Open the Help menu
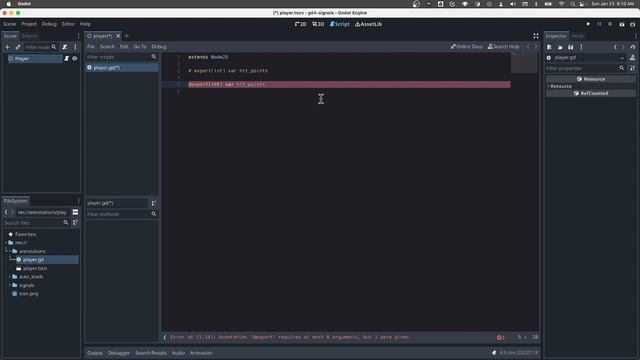 pos(85,24)
